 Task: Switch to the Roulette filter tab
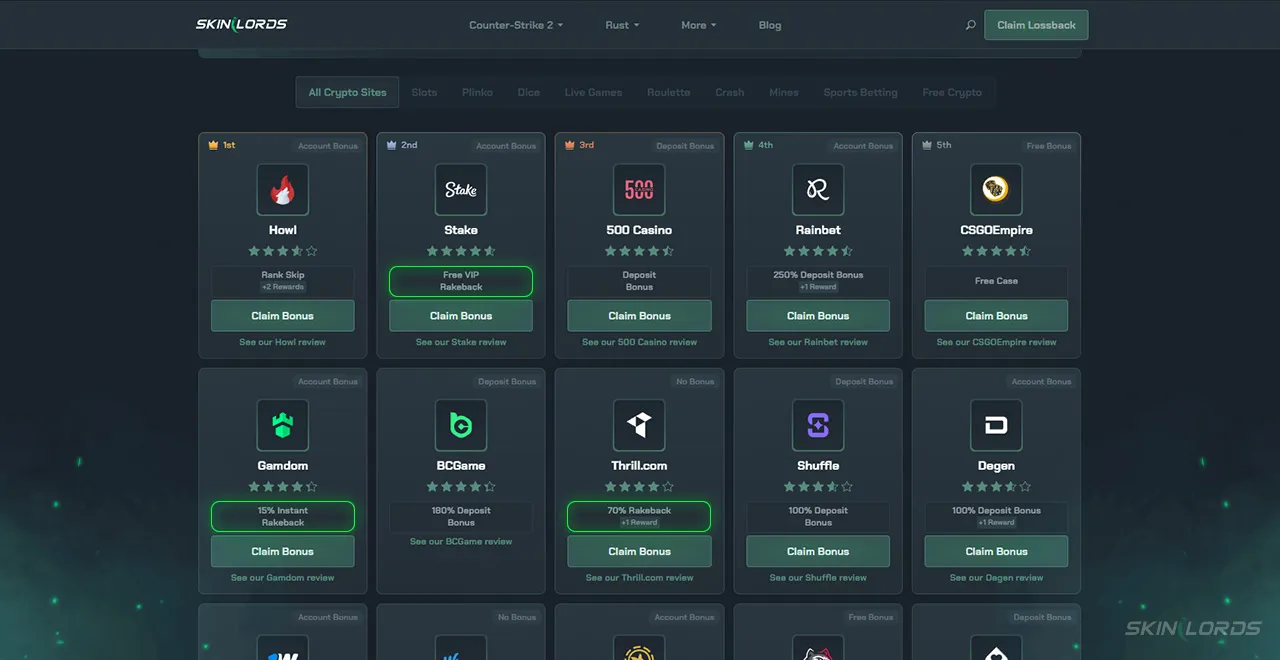pos(668,92)
